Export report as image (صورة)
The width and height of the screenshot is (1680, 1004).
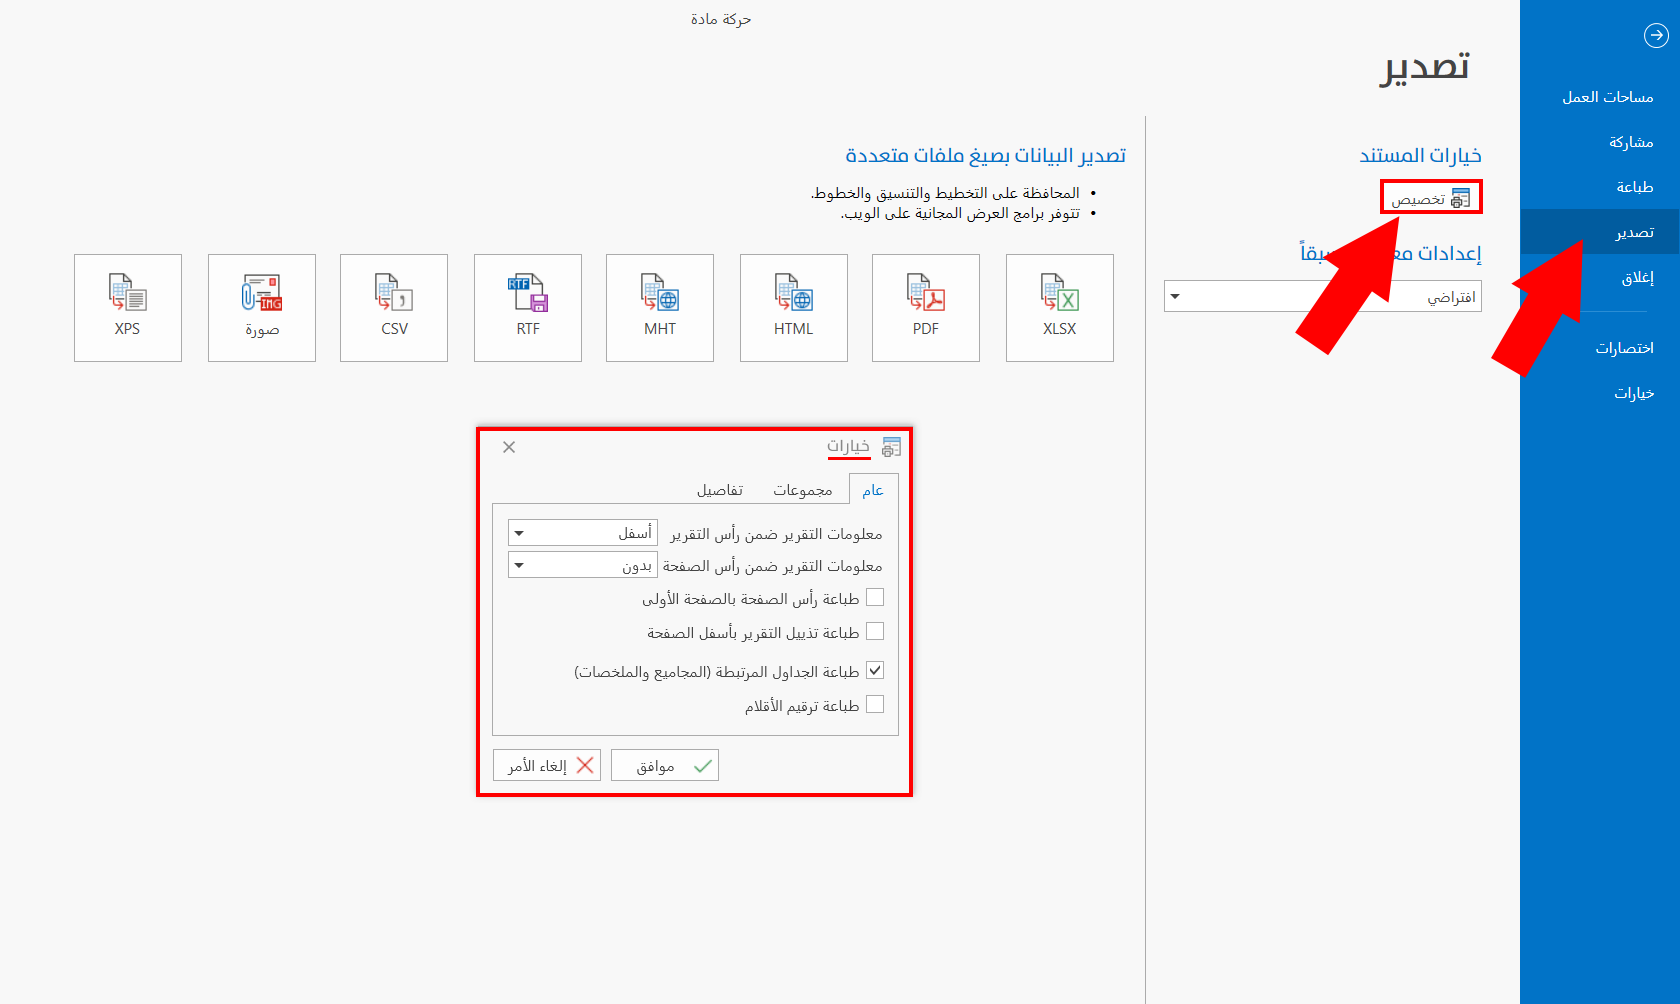click(x=261, y=308)
